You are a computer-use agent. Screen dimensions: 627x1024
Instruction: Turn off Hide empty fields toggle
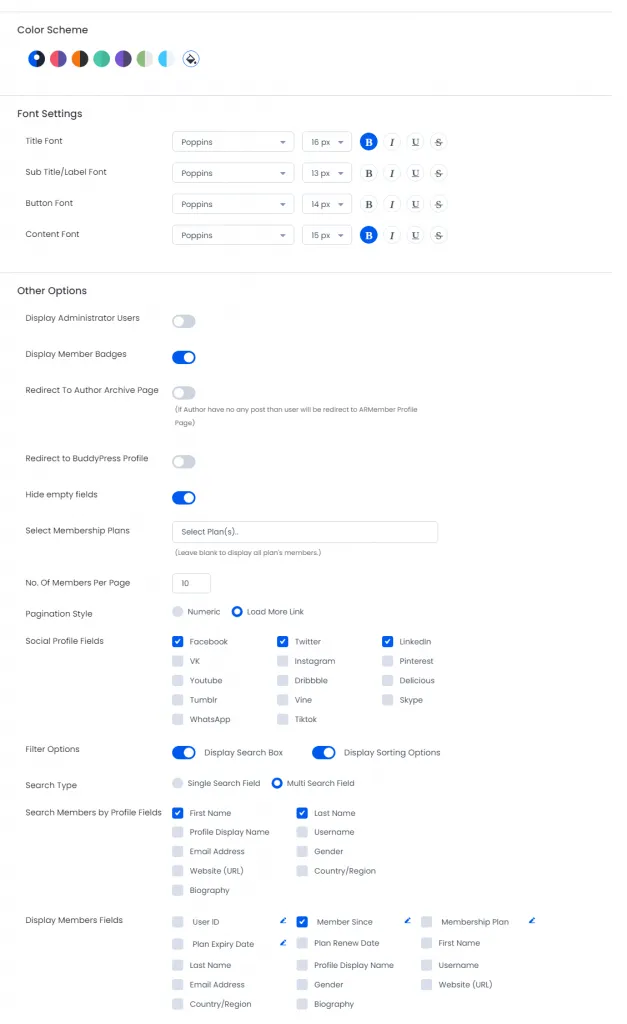click(184, 497)
